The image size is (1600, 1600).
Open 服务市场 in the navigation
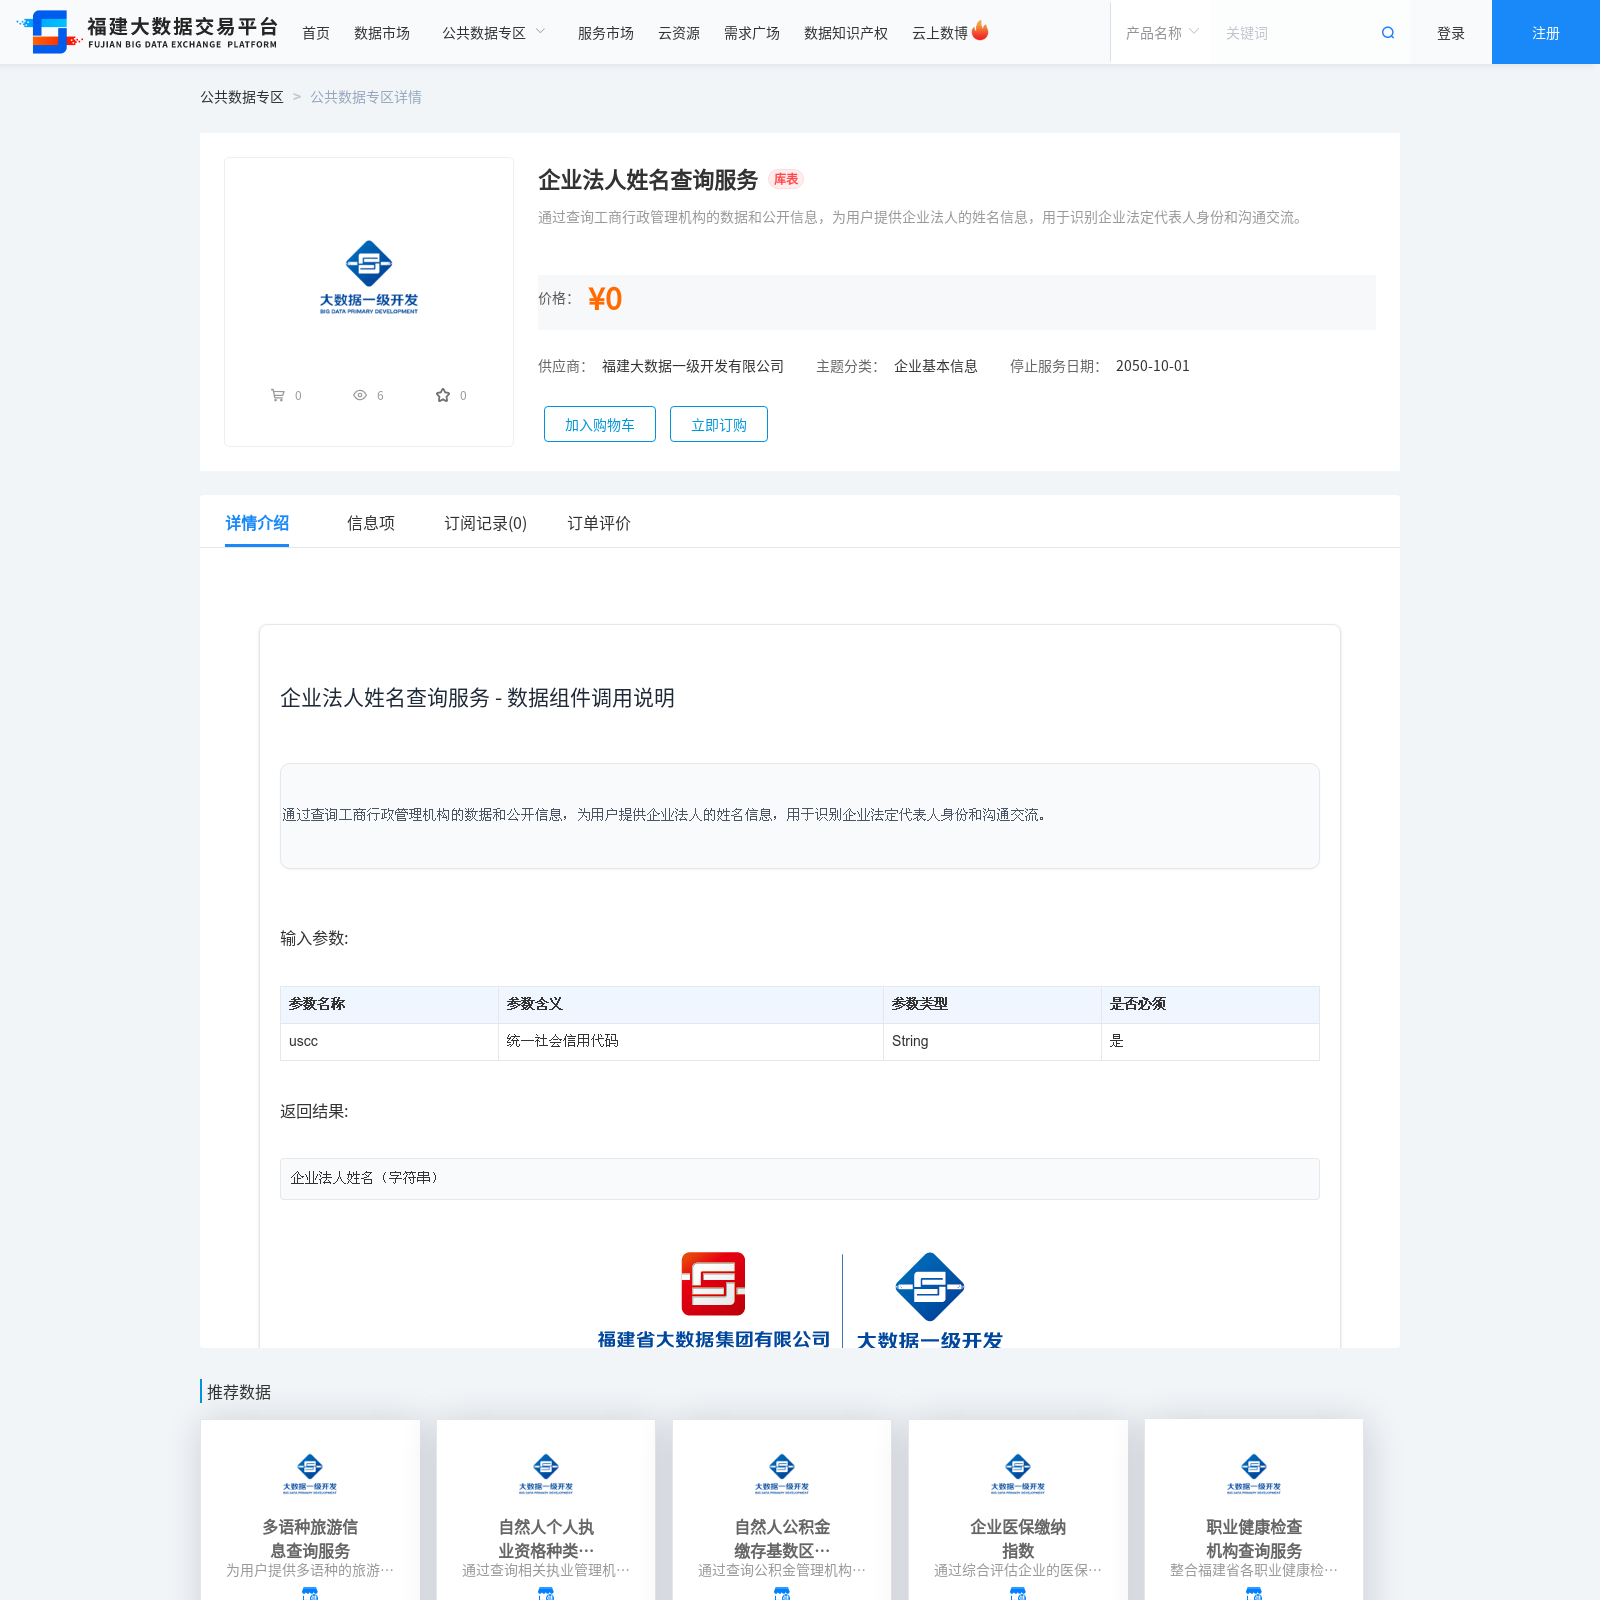pos(606,33)
